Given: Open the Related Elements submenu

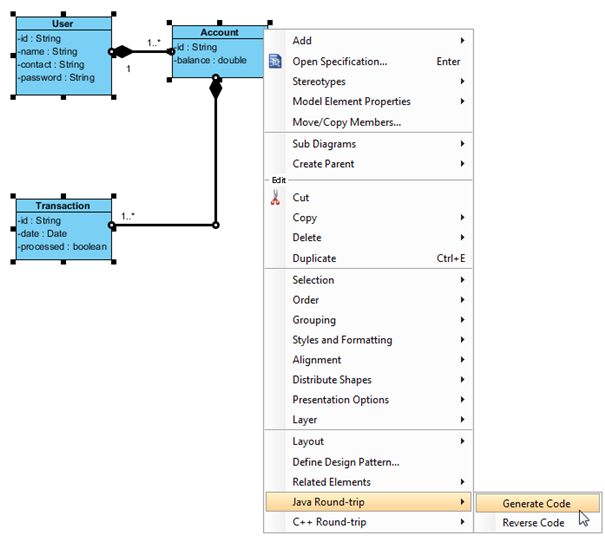Looking at the screenshot, I should click(x=368, y=482).
